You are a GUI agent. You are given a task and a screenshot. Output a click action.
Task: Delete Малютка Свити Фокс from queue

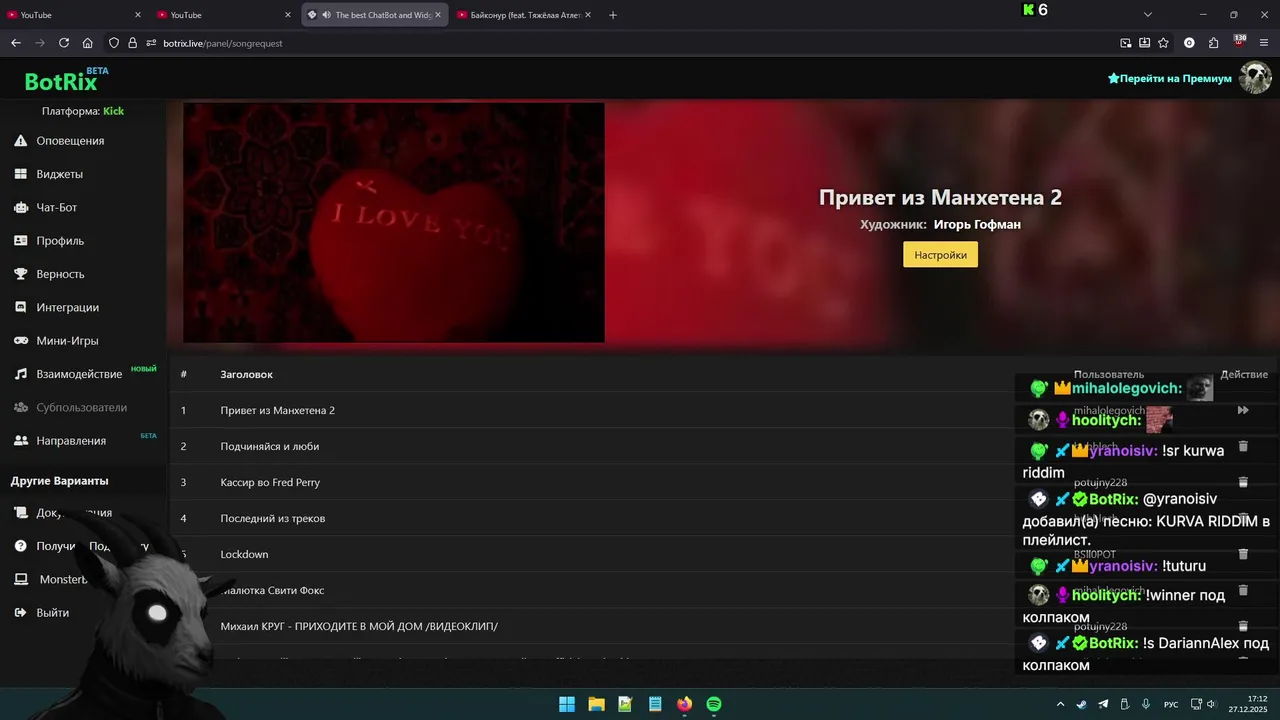1243,590
